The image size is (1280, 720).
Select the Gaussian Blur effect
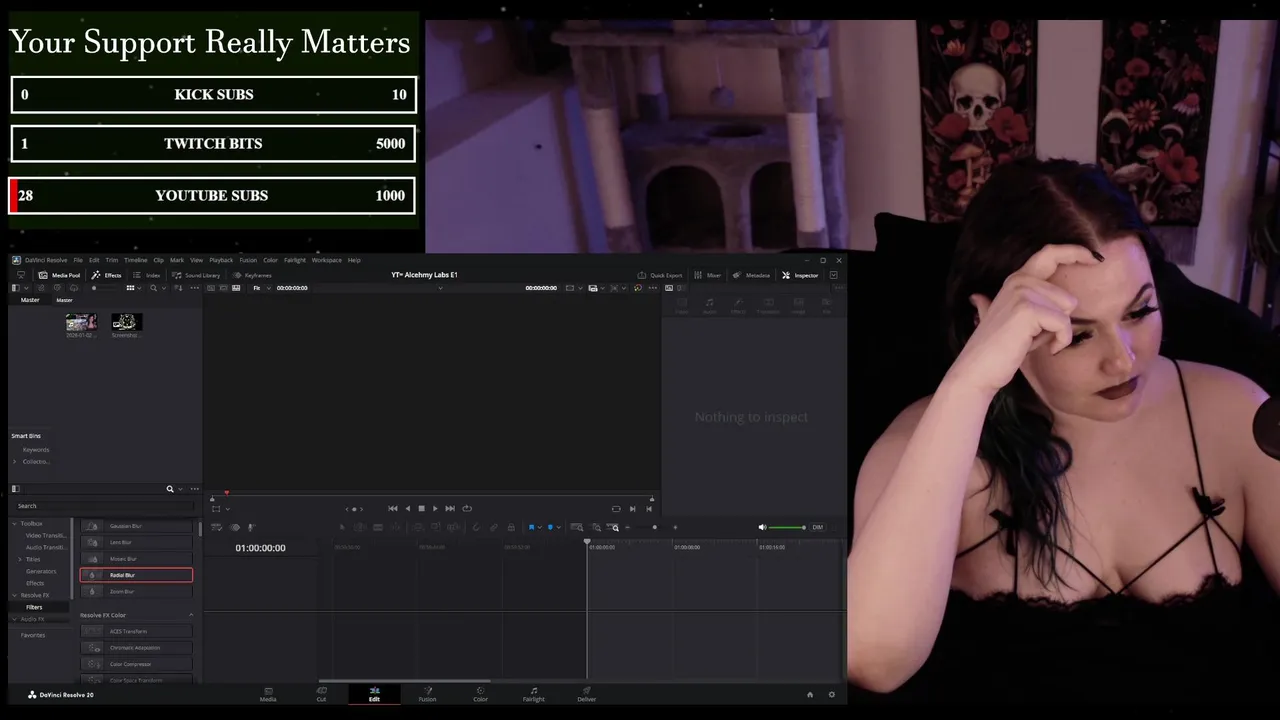click(137, 526)
